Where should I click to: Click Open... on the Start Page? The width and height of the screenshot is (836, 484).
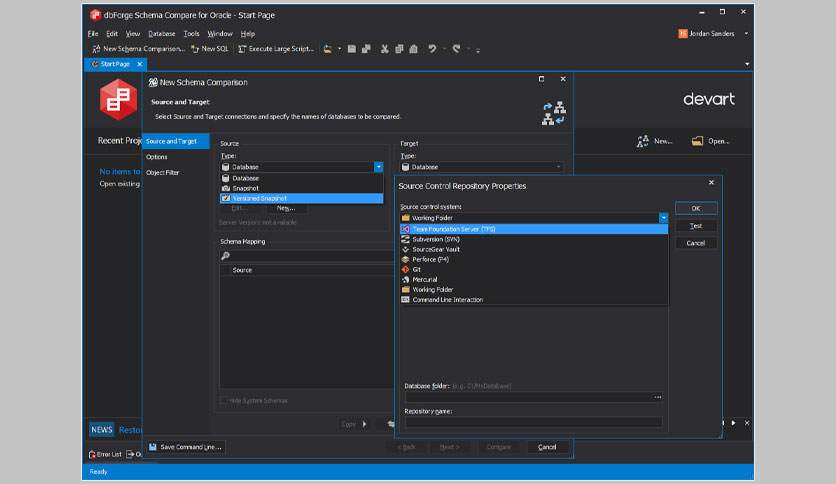pos(711,141)
